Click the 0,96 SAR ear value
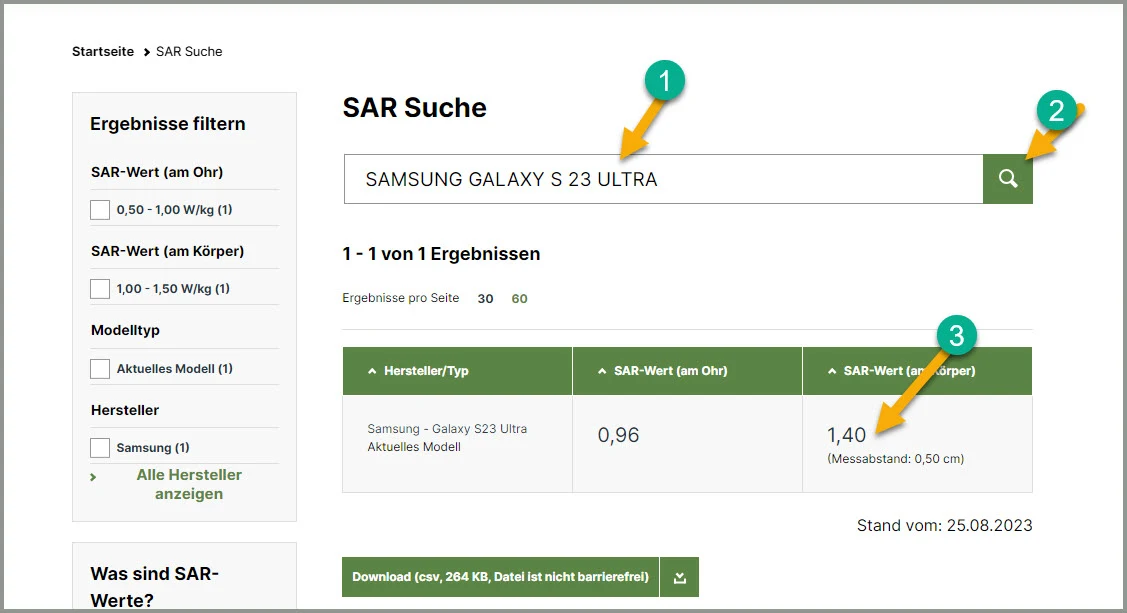 618,435
